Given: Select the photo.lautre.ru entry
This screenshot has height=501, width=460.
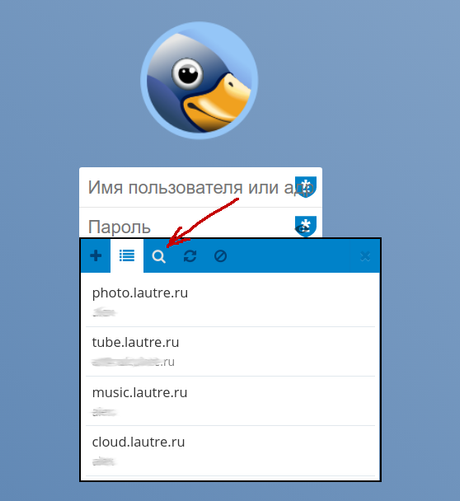Looking at the screenshot, I should (230, 302).
